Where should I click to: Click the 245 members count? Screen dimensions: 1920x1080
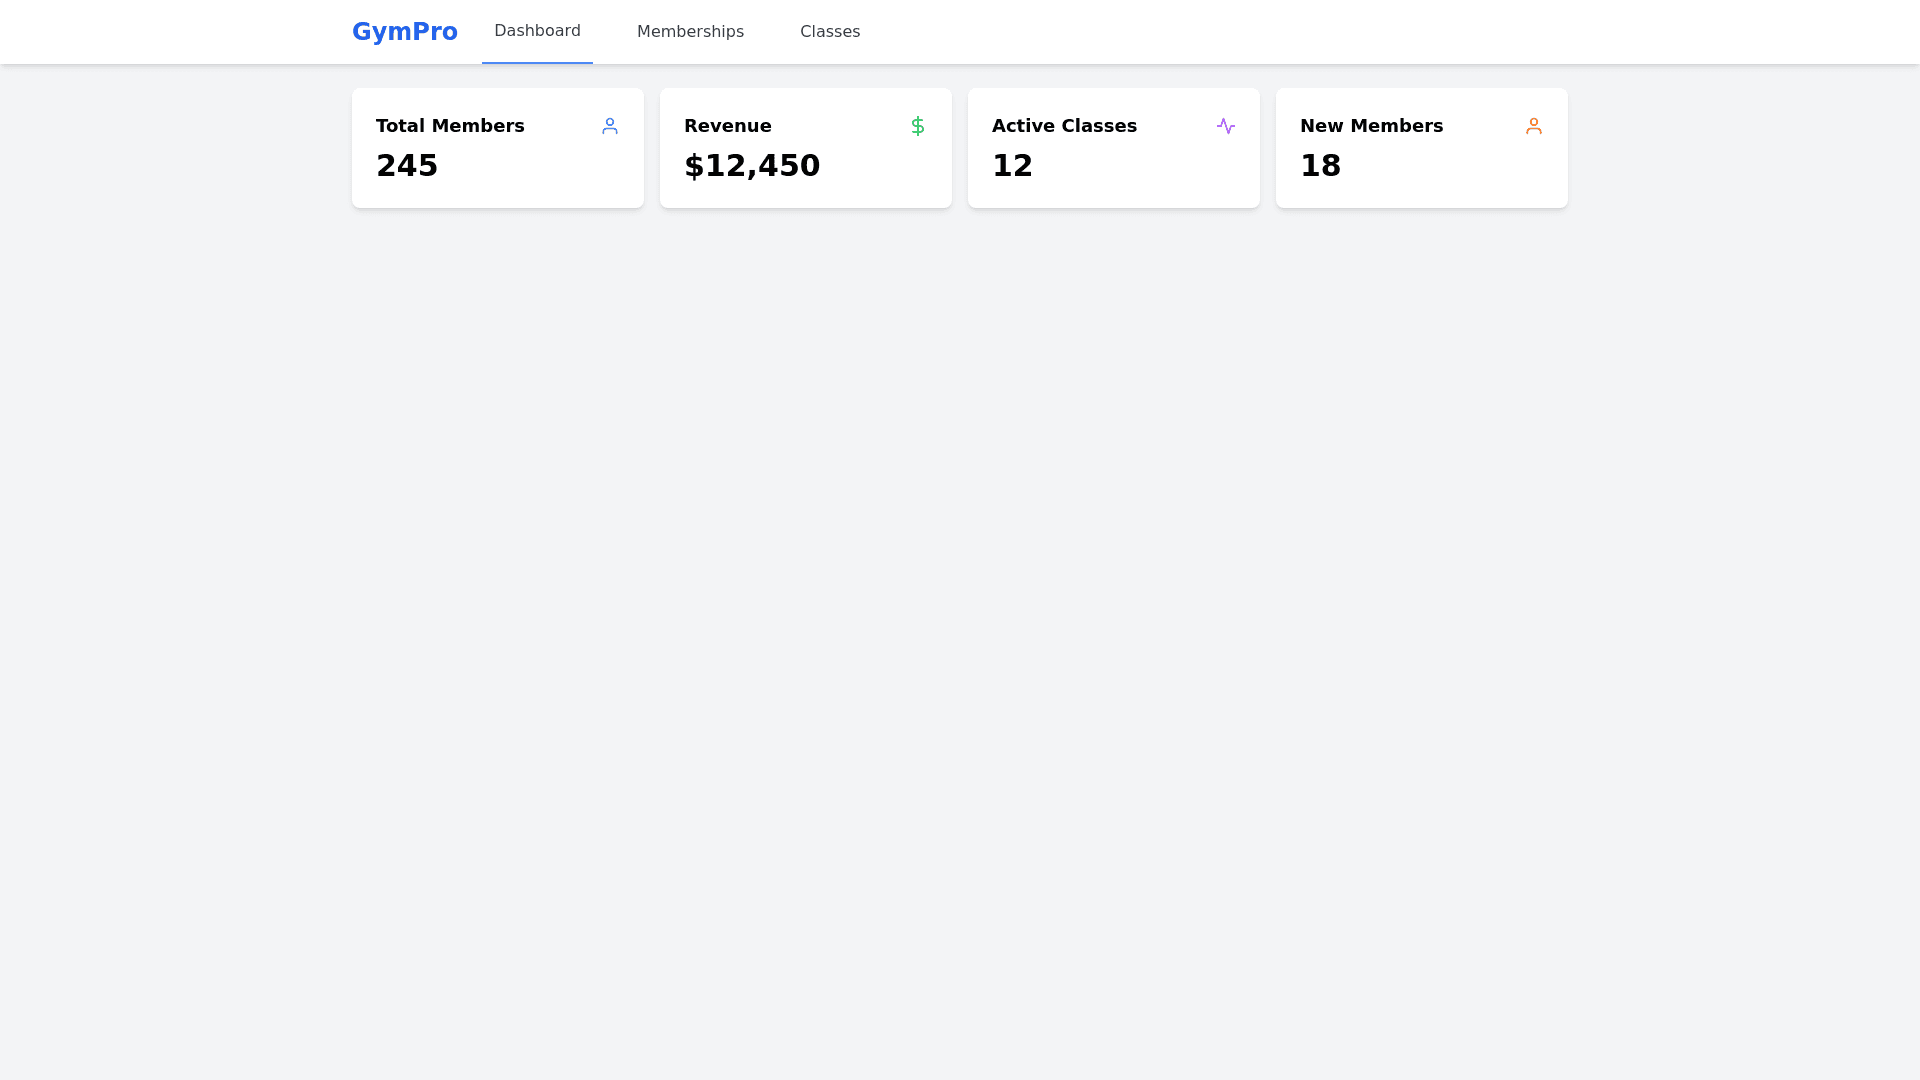coord(407,166)
